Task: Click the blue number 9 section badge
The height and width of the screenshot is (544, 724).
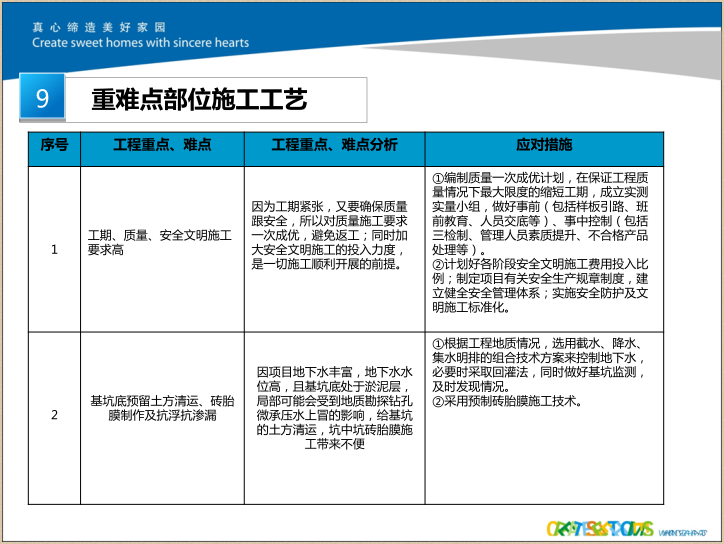Action: [42, 98]
